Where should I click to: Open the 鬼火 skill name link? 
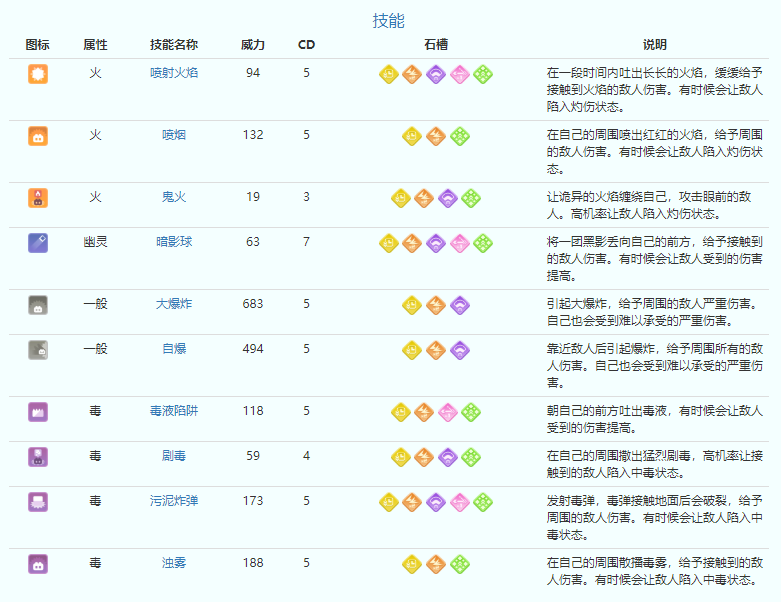[x=174, y=197]
